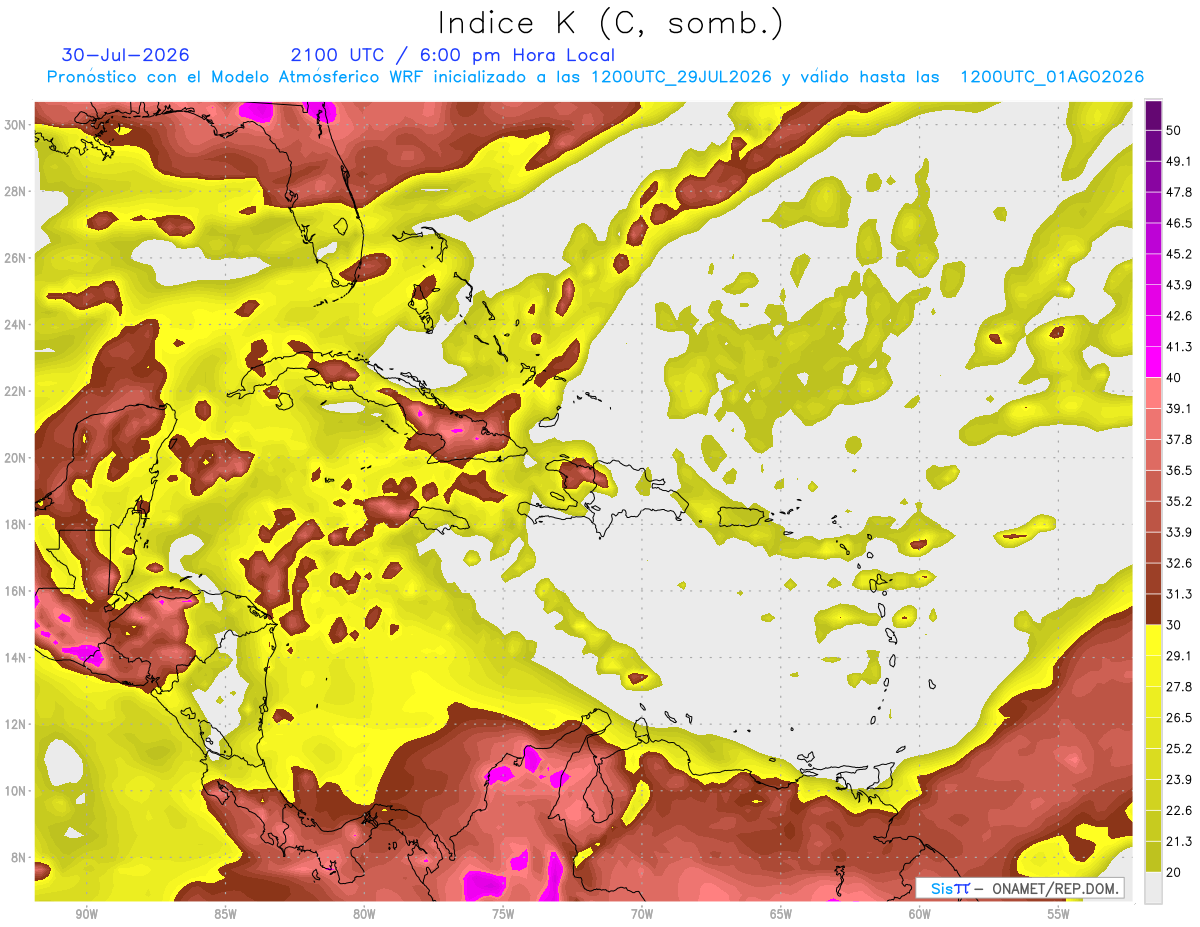Click the valid-until time '1200UTC_01AGO2026'
The image size is (1200, 927).
pyautogui.click(x=1052, y=77)
